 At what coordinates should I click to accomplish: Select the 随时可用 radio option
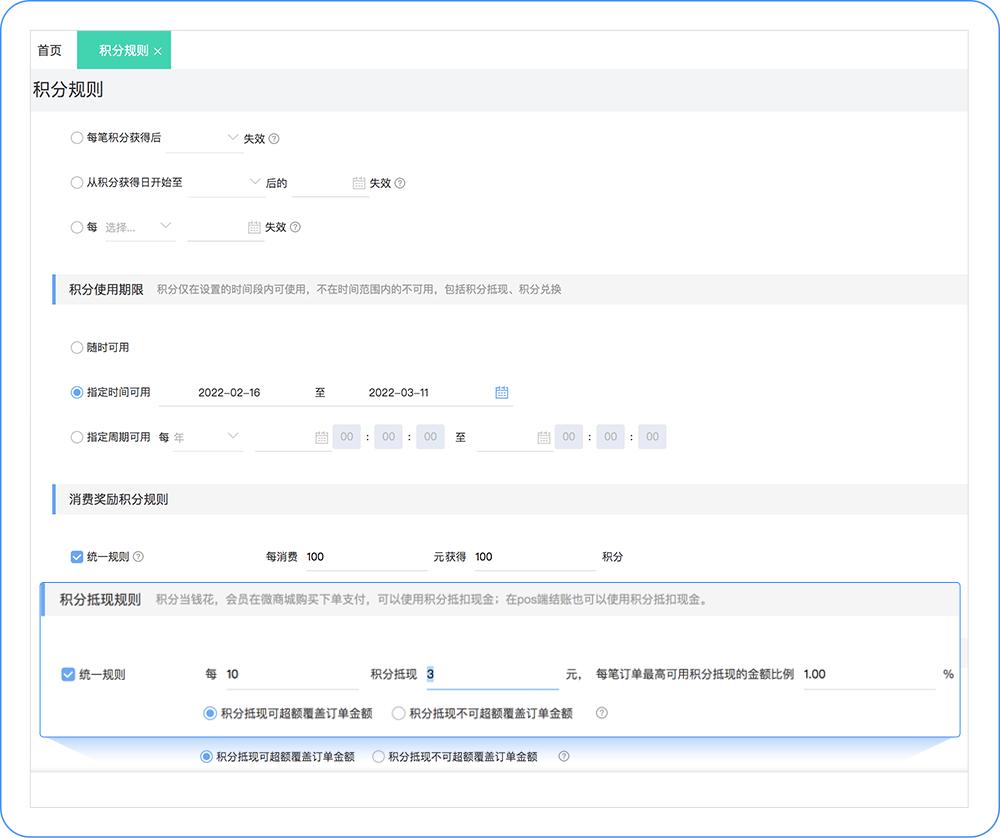click(x=77, y=347)
